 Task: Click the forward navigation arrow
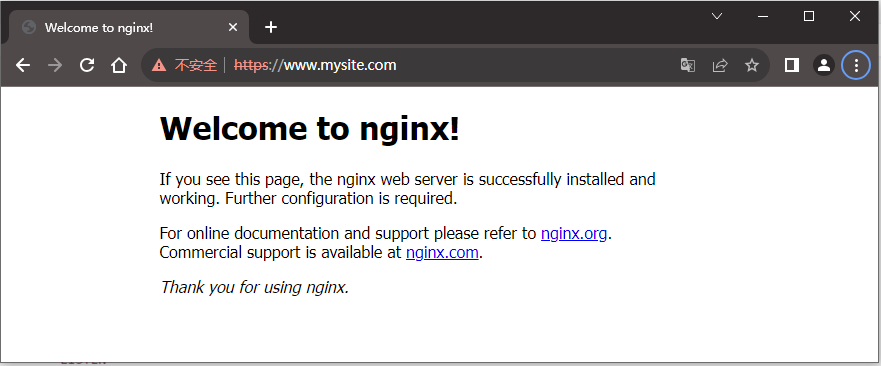click(55, 65)
